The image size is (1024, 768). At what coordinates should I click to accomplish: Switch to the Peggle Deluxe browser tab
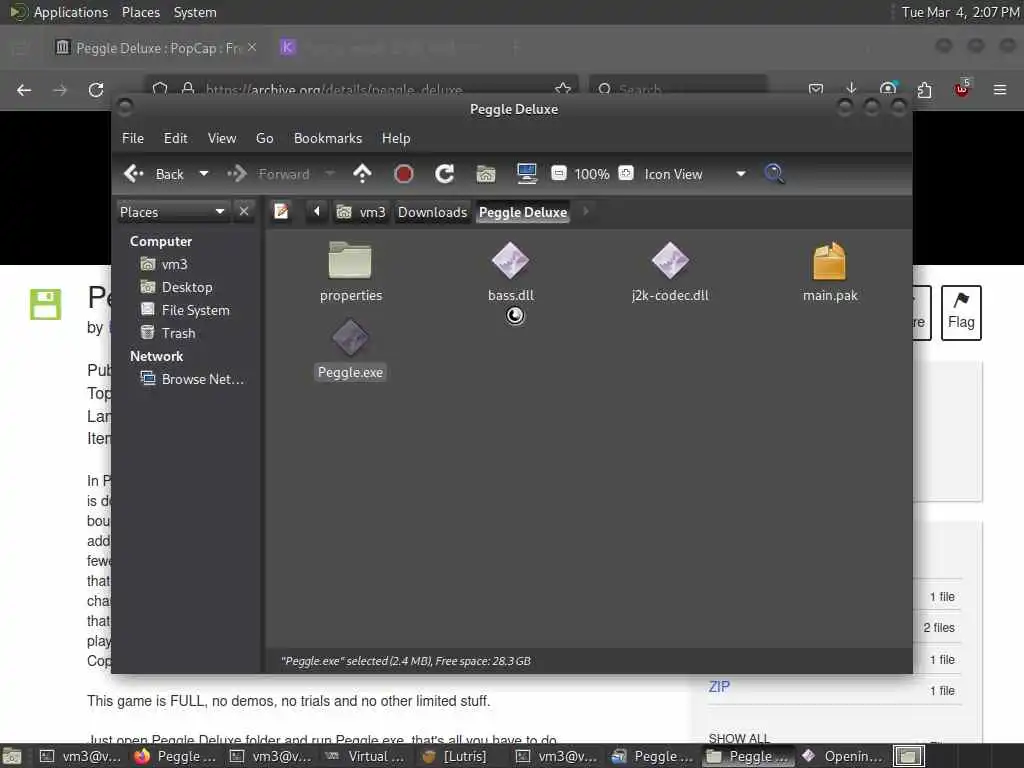[x=157, y=48]
